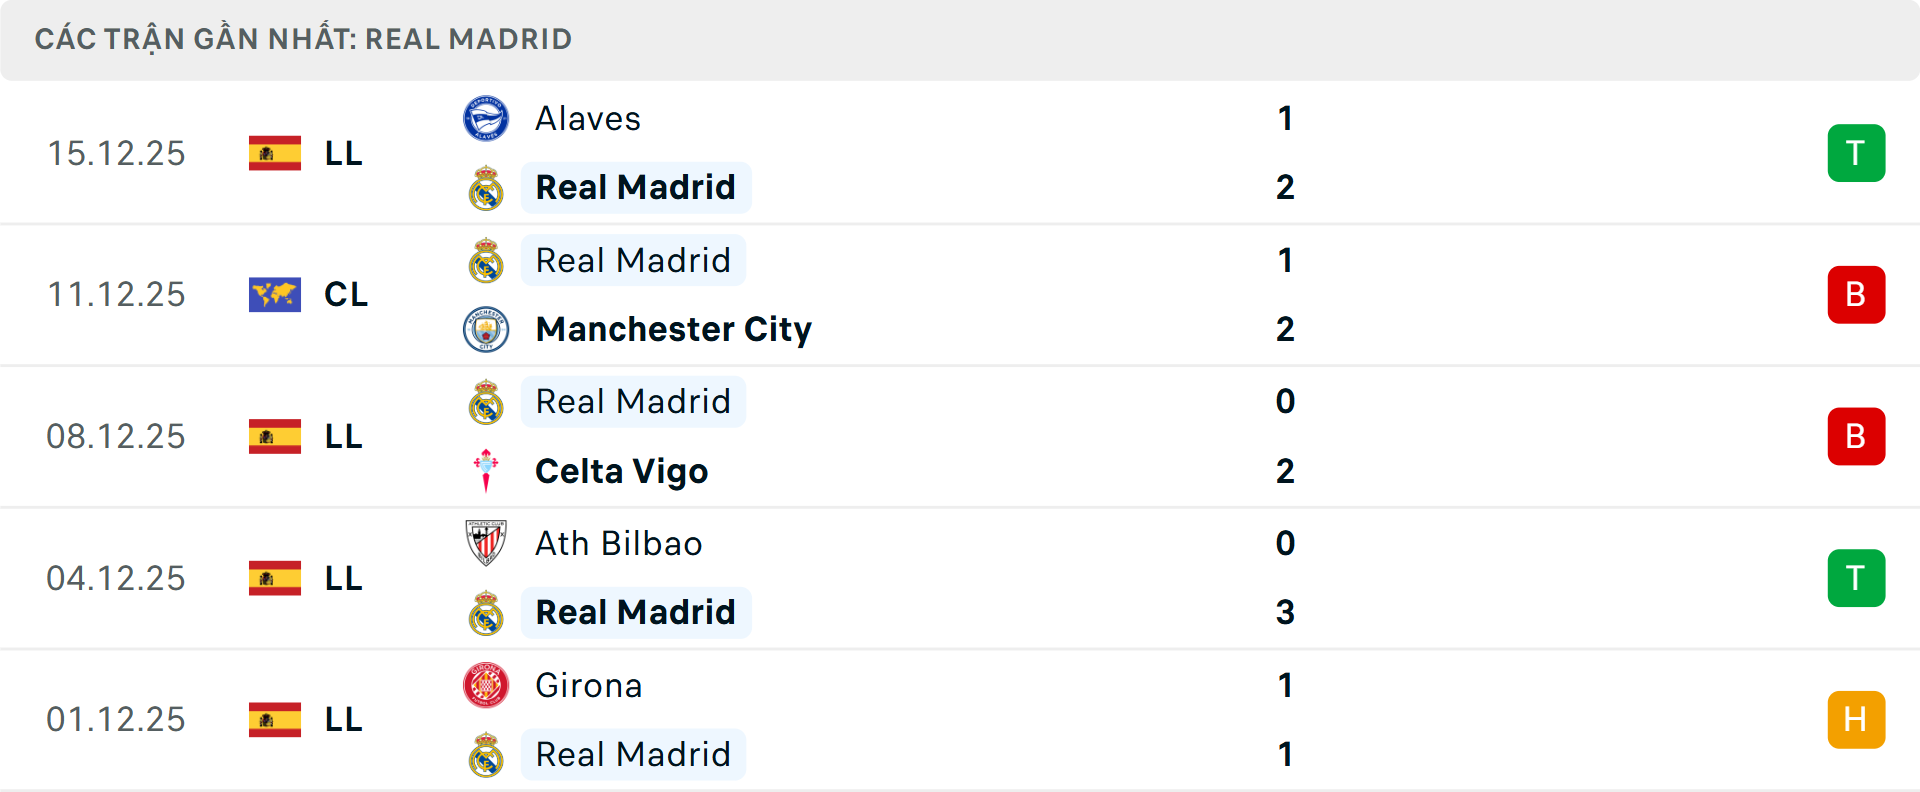Open the Girona team link
Screen dimensions: 1920x792
coord(588,686)
